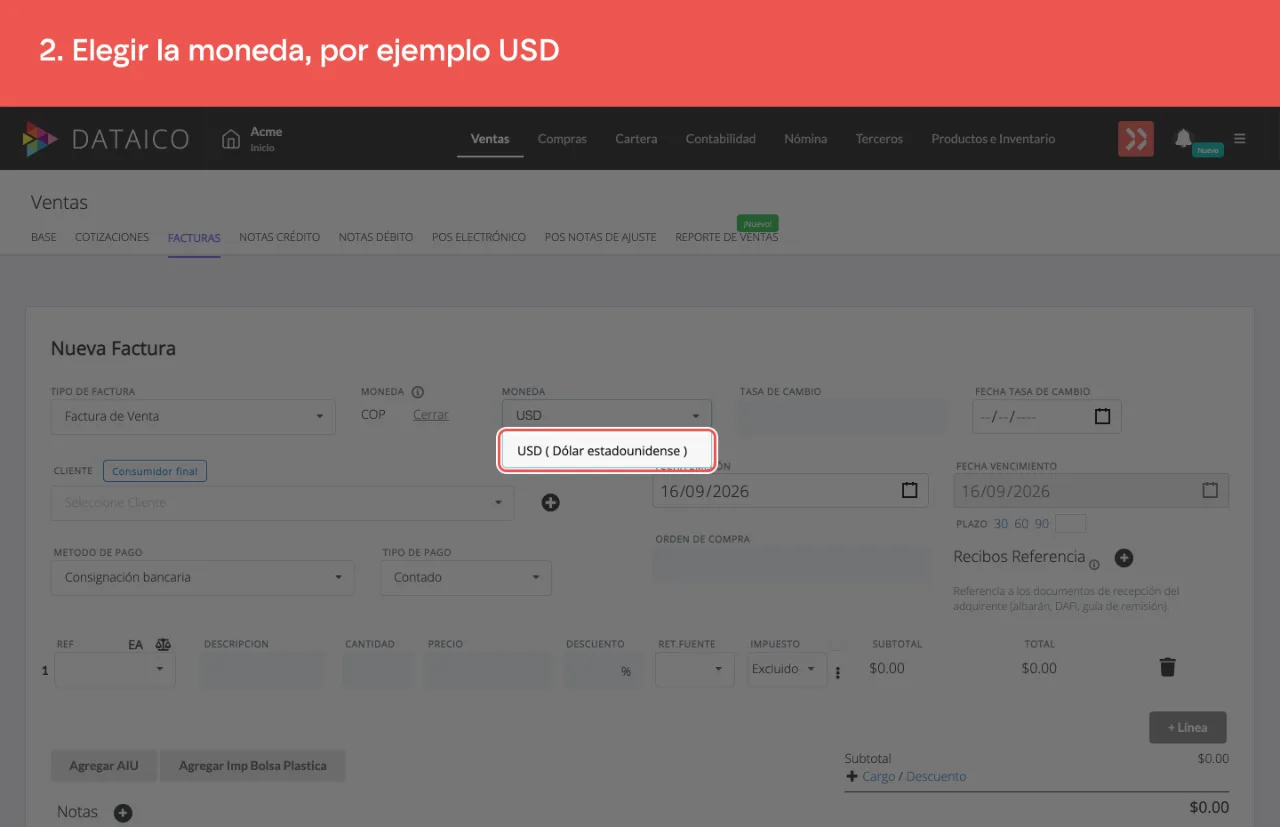1280x827 pixels.
Task: Open the three-dot menu beside Impuesto
Action: coord(838,672)
